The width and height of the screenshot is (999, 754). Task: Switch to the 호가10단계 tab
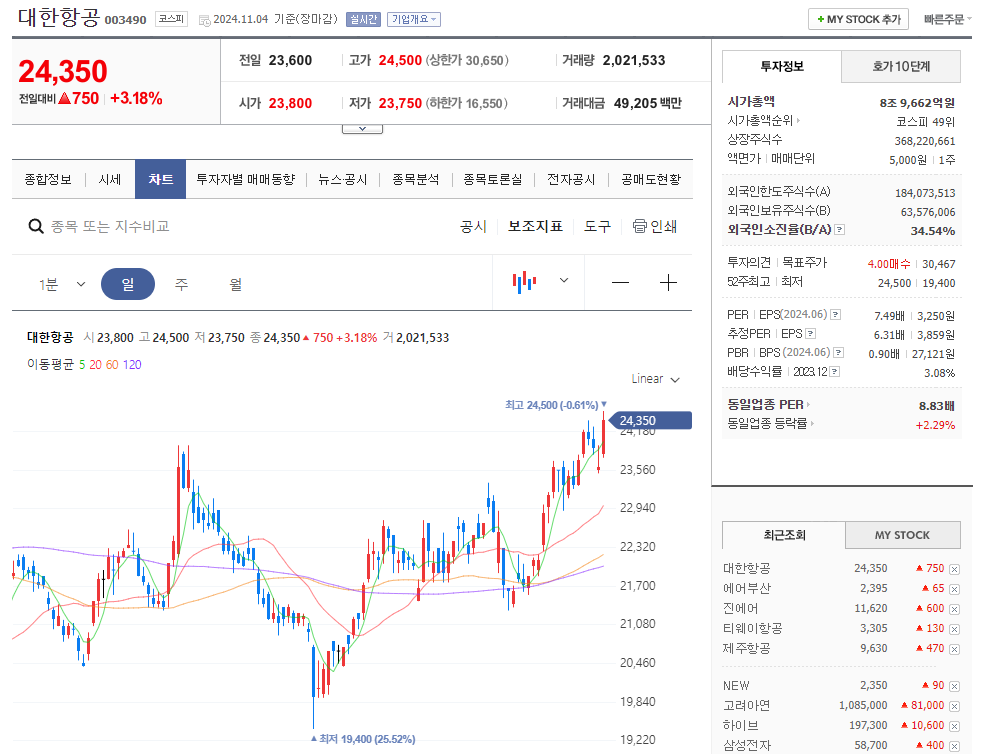pos(901,66)
